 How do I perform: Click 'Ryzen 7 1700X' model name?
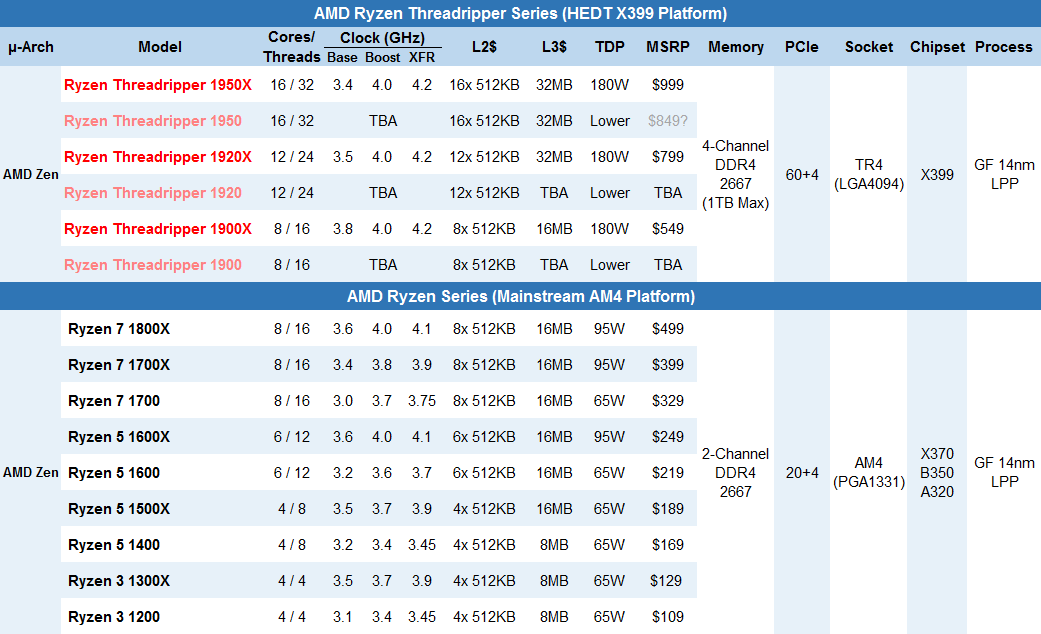tap(119, 365)
